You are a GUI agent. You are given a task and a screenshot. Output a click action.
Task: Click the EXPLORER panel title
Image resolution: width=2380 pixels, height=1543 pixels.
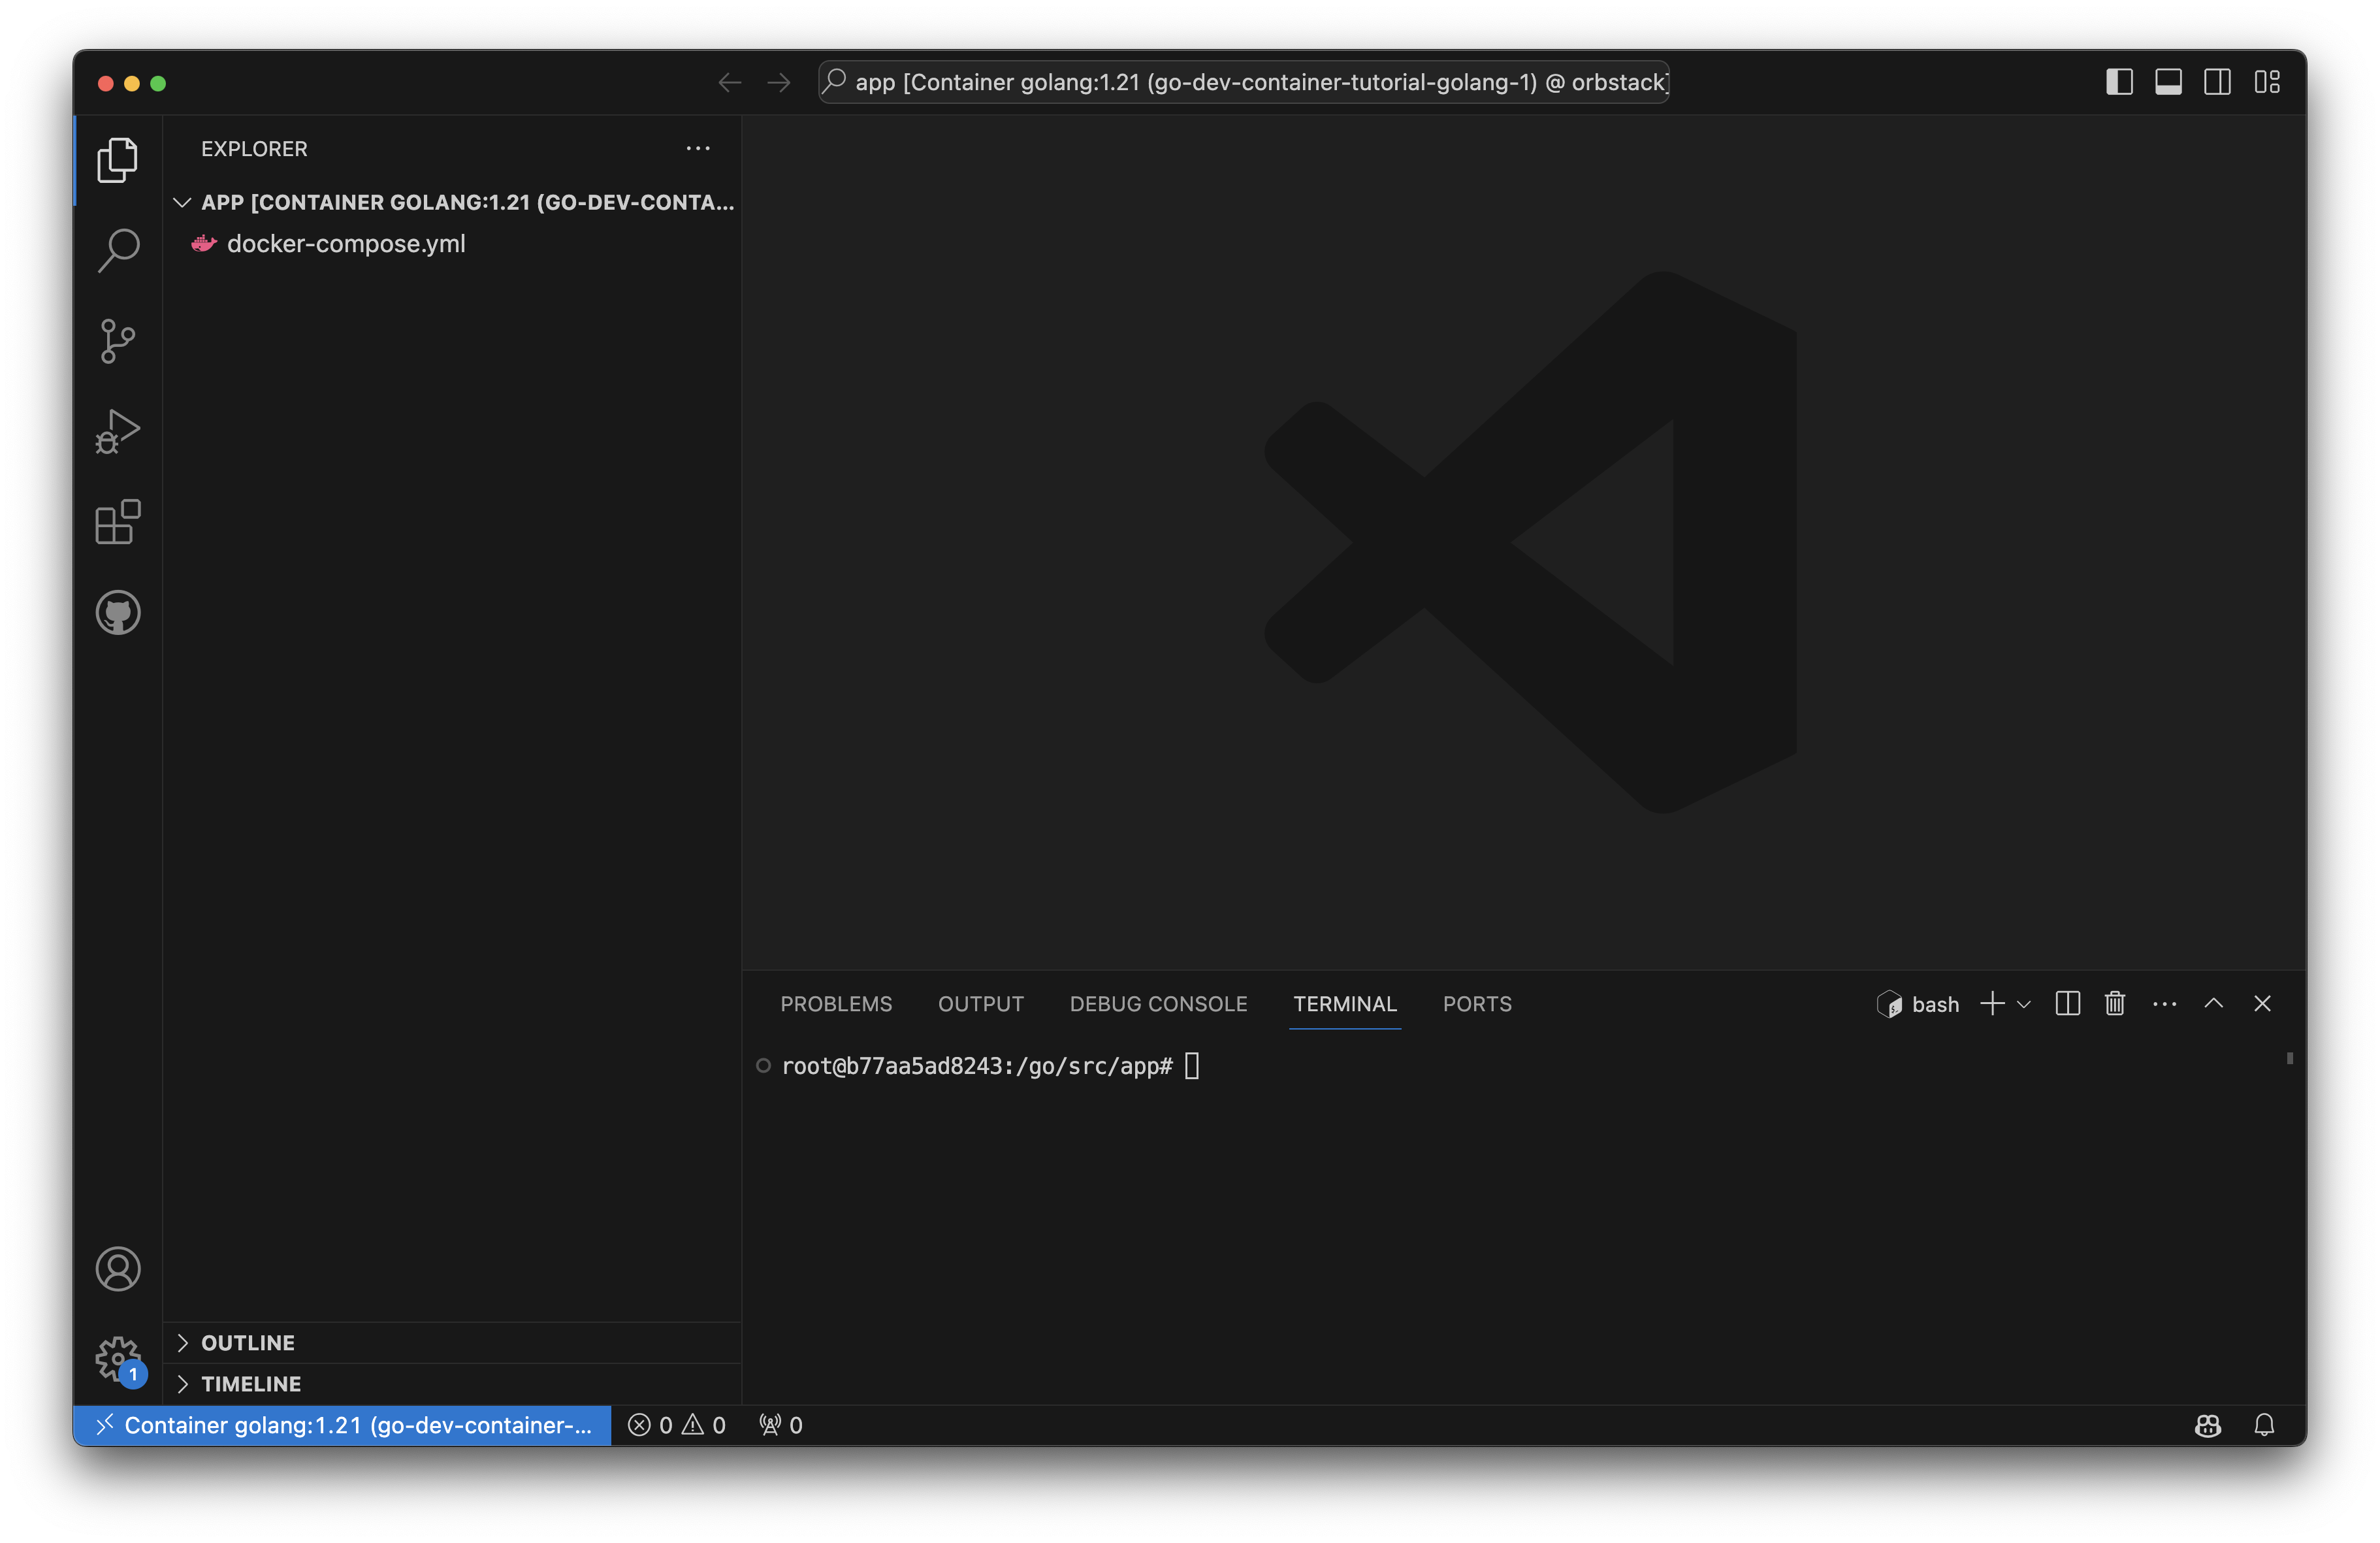pos(254,148)
